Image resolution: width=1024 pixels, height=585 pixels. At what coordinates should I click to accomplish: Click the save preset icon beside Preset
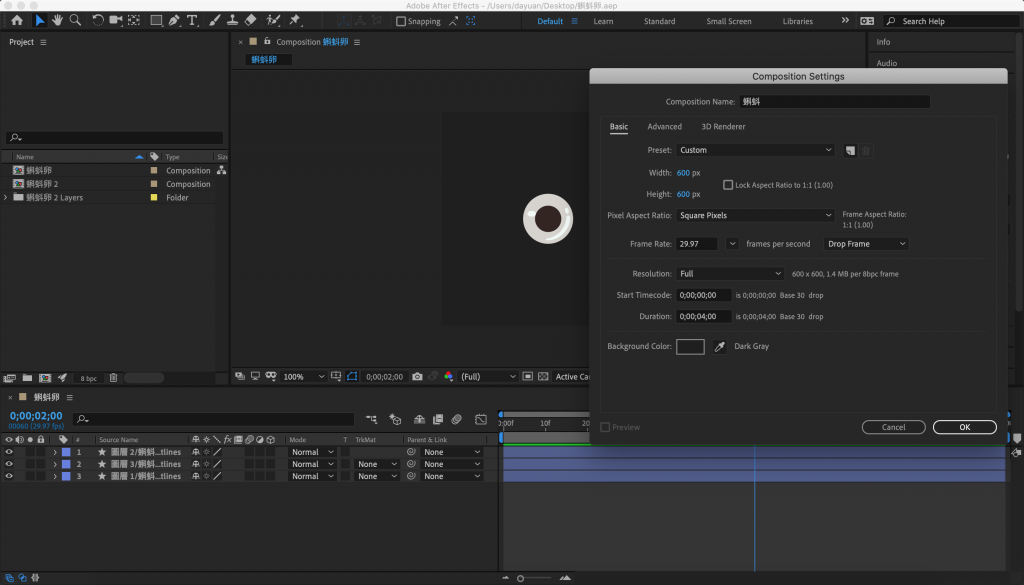[x=850, y=150]
